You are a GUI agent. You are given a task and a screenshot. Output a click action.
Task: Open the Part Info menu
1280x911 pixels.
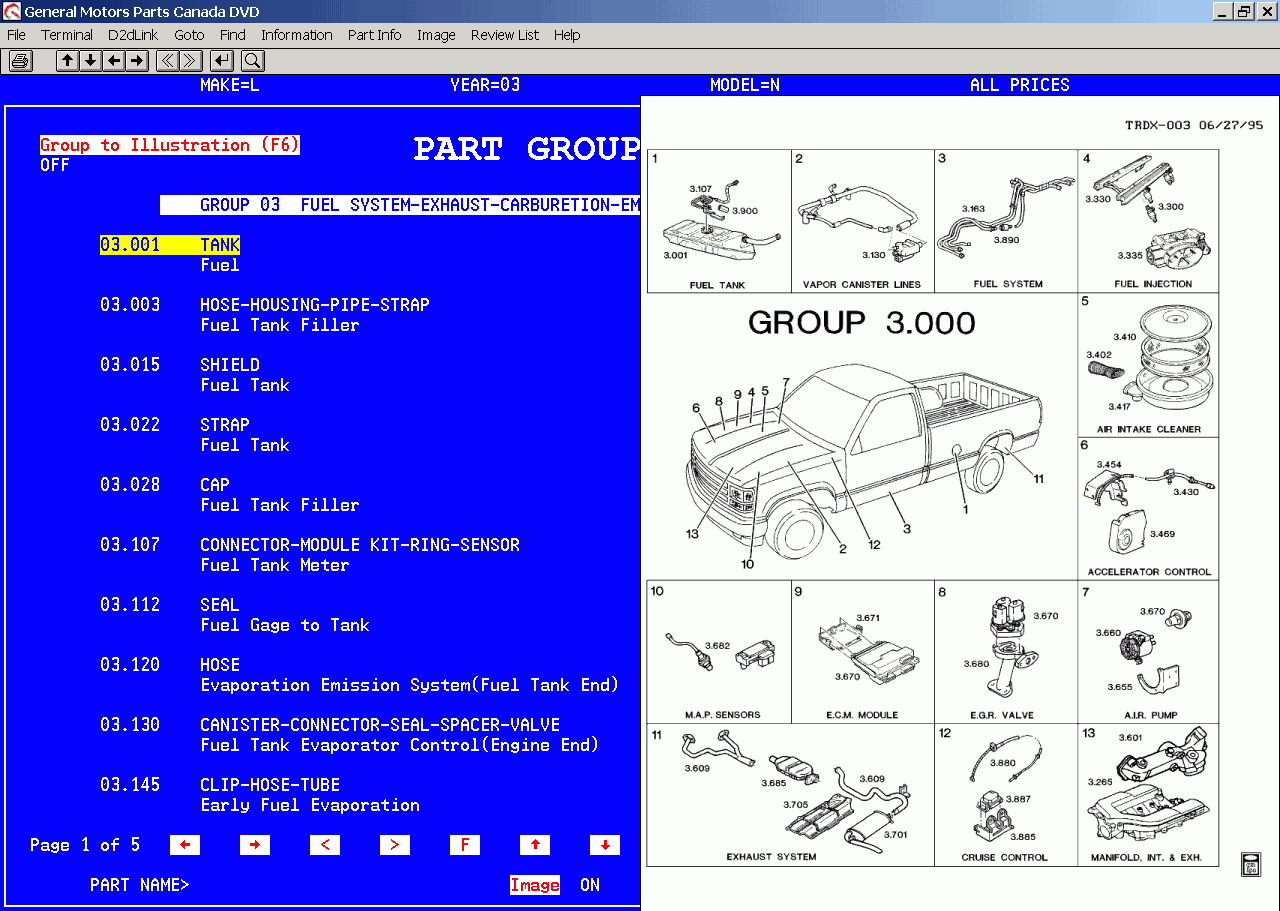point(375,35)
